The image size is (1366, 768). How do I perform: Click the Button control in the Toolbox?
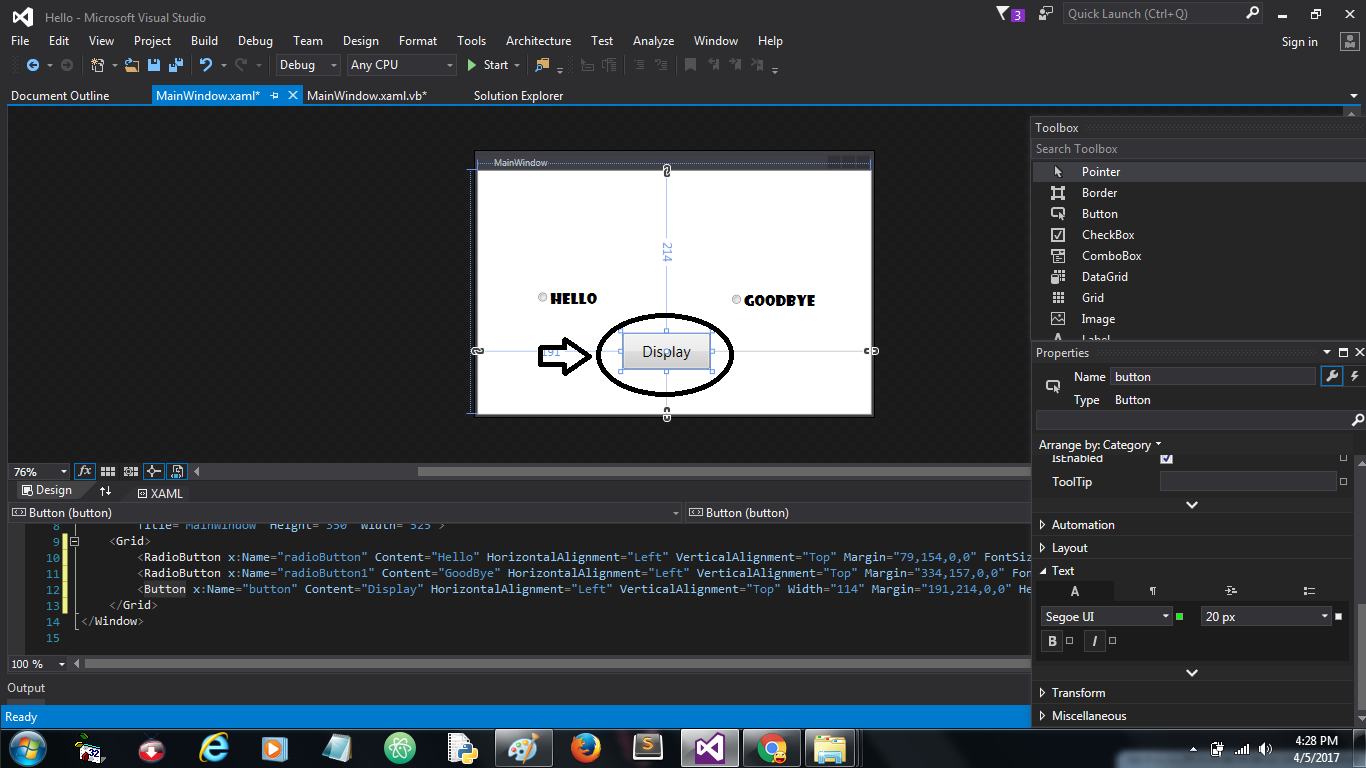pyautogui.click(x=1099, y=213)
